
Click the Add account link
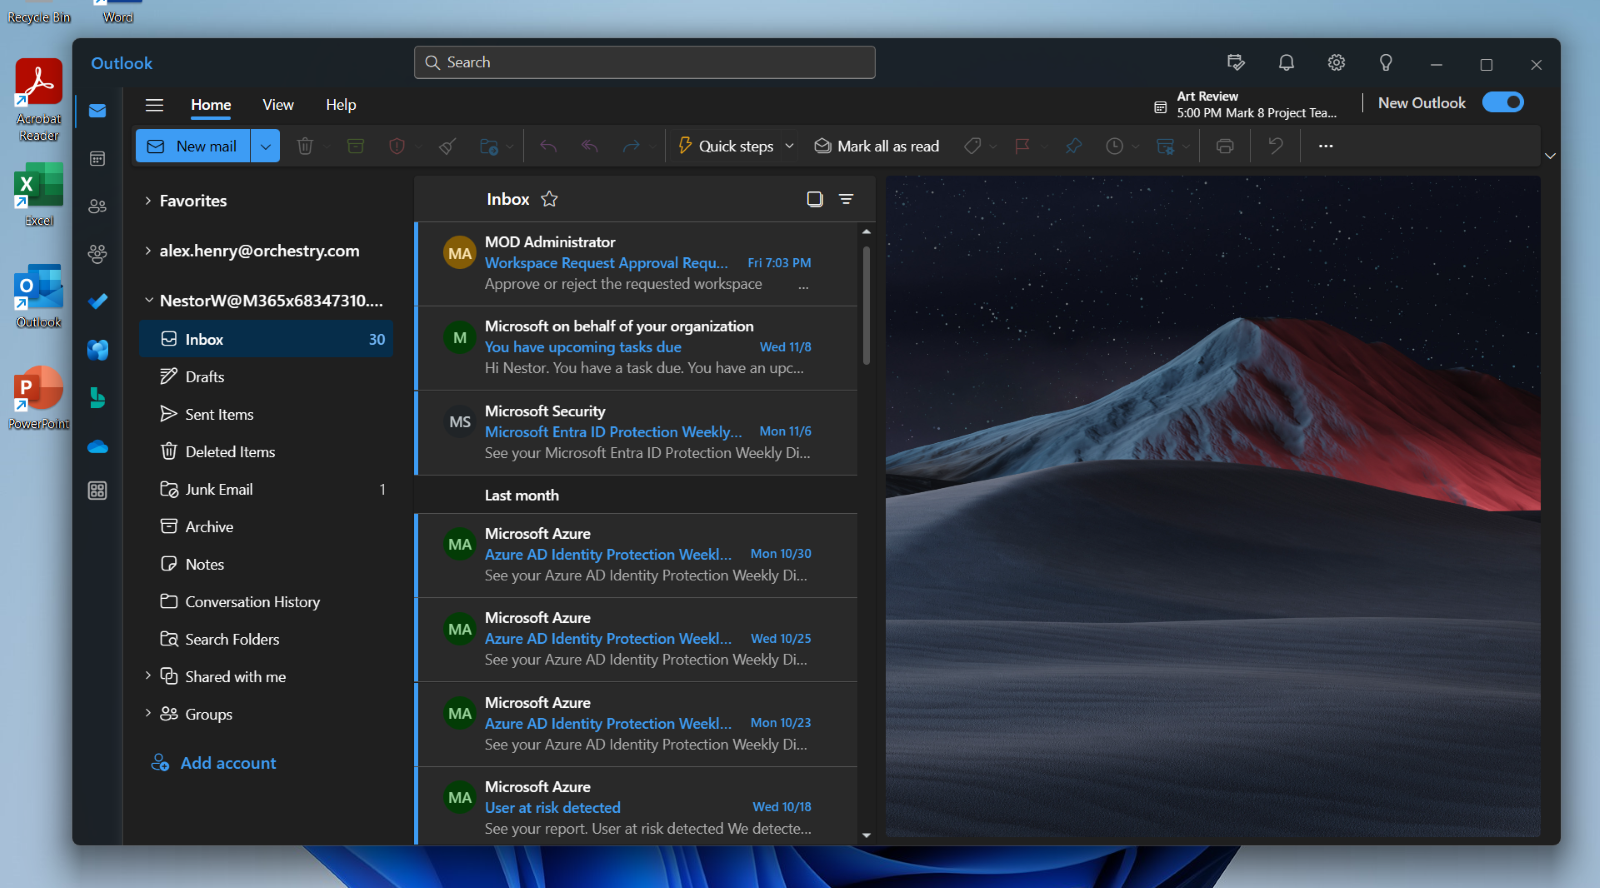pos(228,763)
